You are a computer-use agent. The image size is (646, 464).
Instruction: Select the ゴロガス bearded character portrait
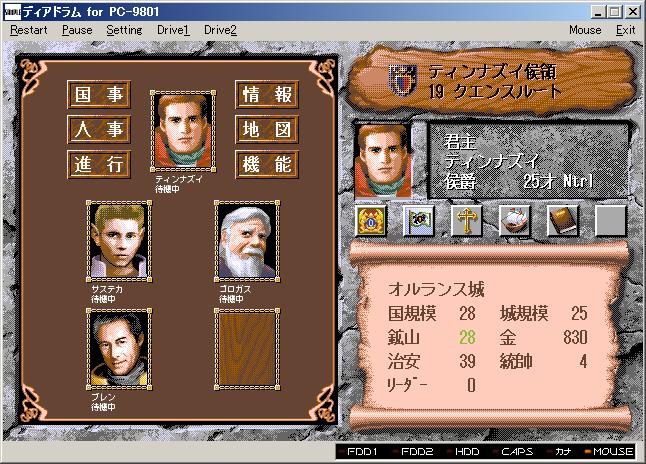click(x=247, y=241)
